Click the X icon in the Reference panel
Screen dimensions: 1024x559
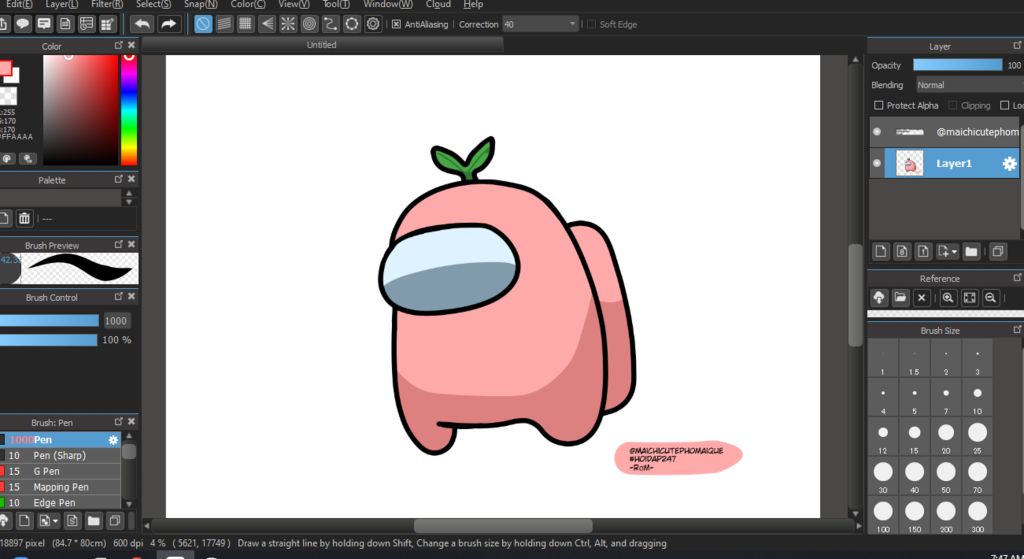921,298
